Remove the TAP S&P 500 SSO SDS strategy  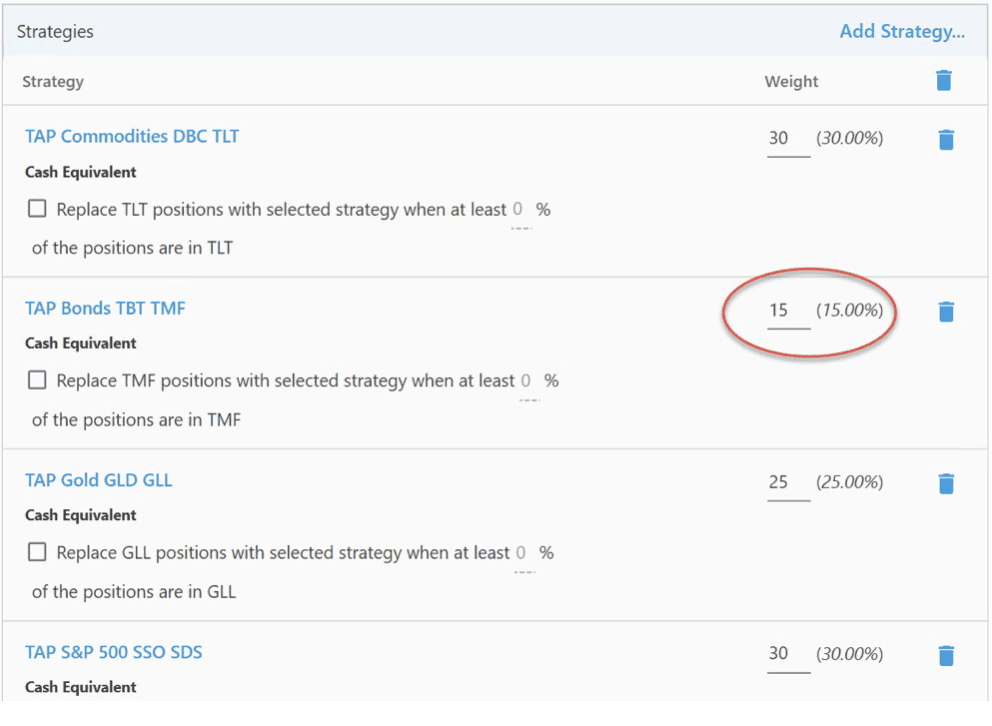(946, 655)
